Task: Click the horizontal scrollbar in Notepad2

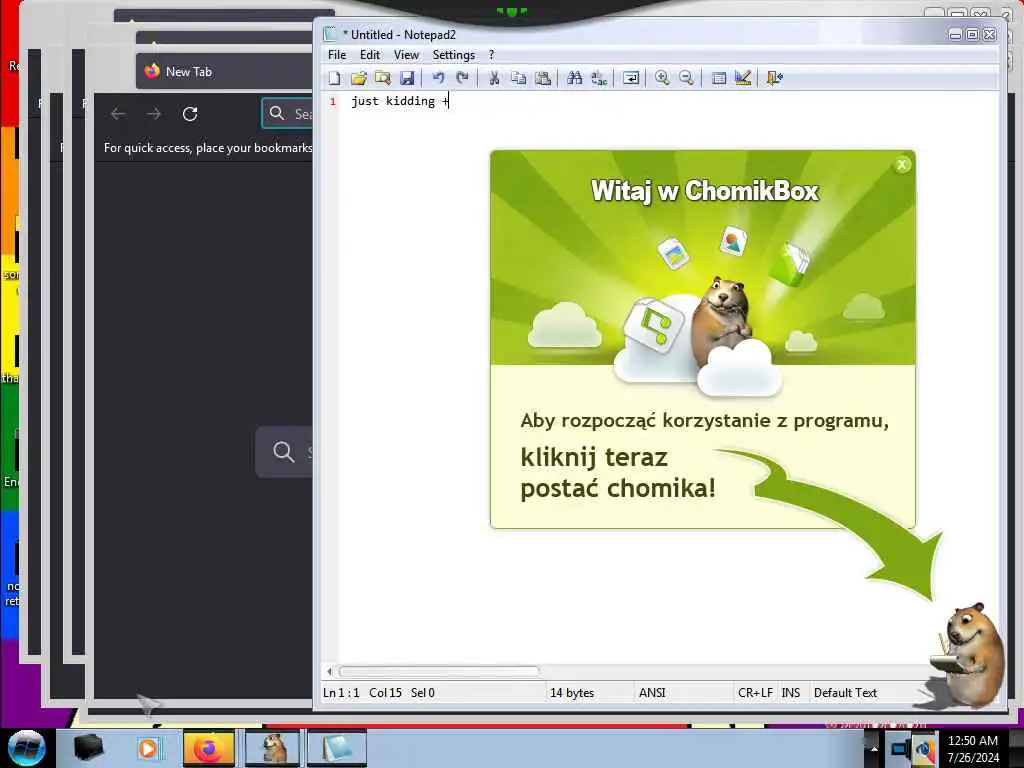Action: pos(439,671)
